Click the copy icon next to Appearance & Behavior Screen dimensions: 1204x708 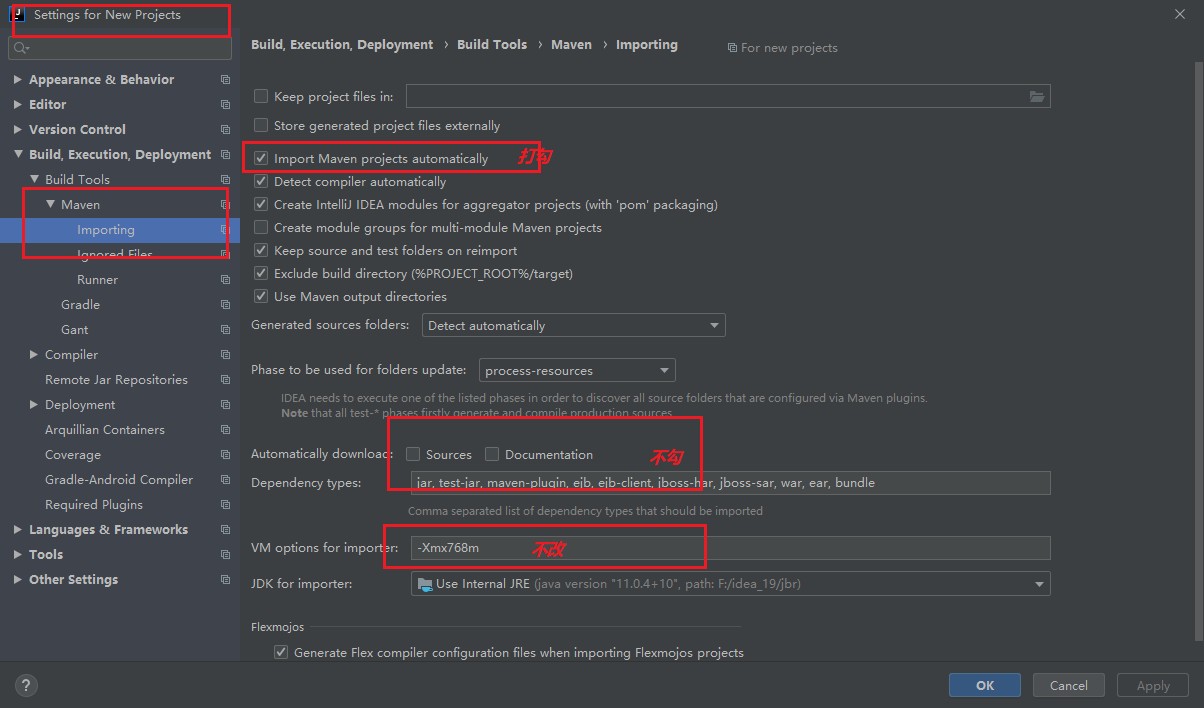(225, 80)
